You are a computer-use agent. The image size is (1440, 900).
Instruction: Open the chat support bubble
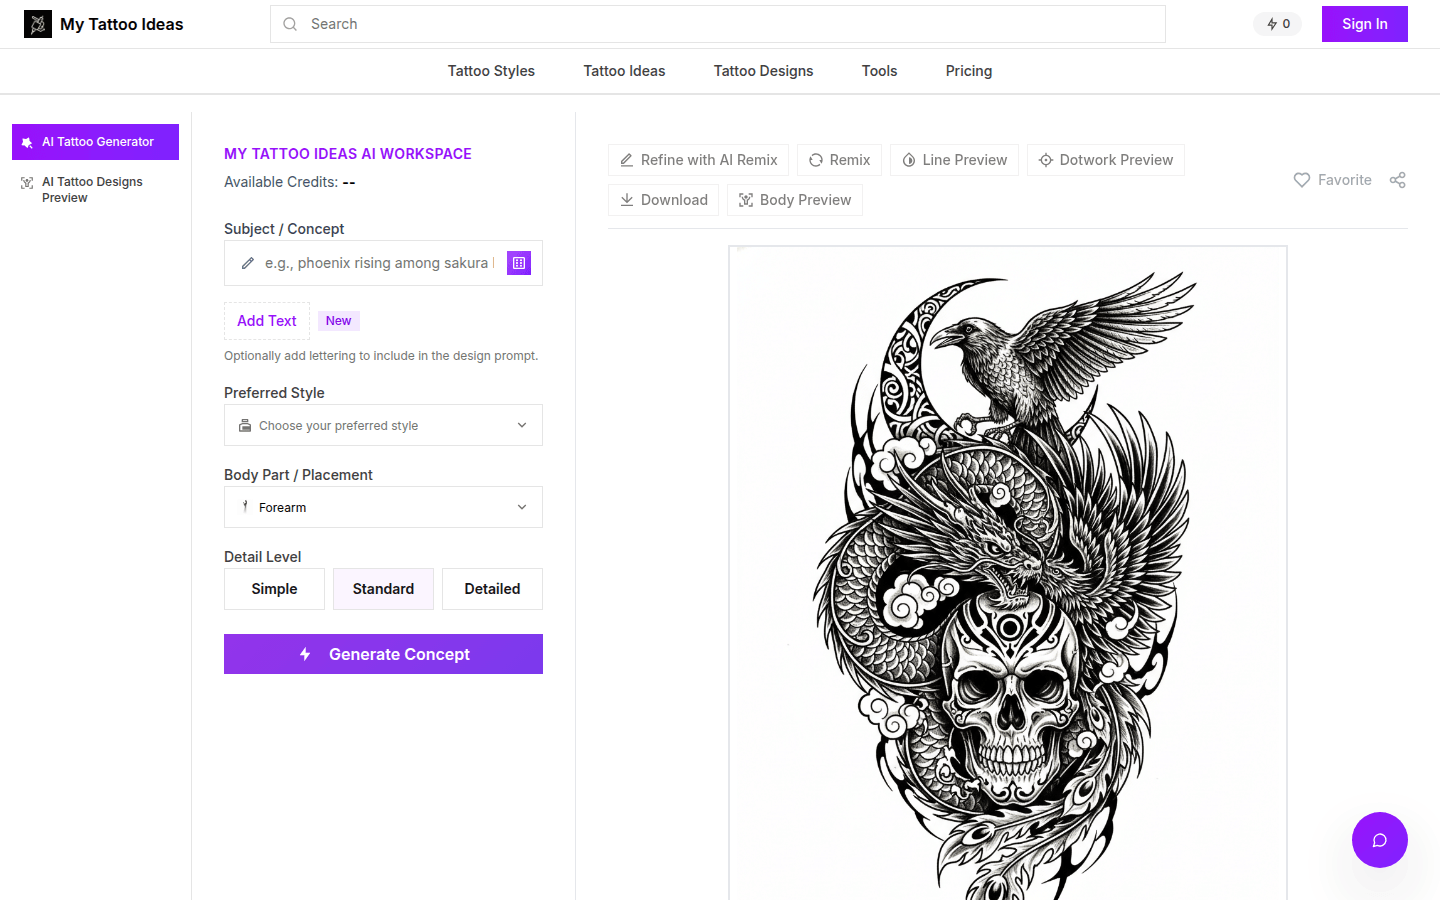click(x=1379, y=840)
